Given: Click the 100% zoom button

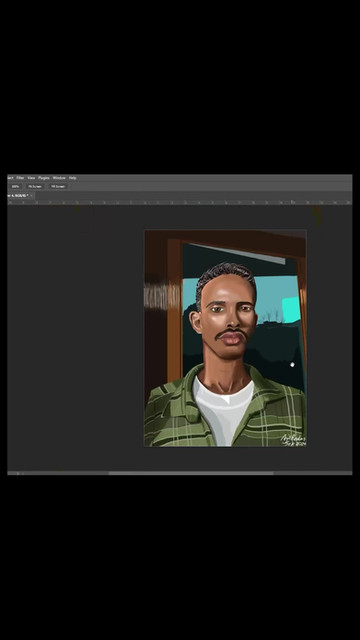Looking at the screenshot, I should pyautogui.click(x=16, y=186).
